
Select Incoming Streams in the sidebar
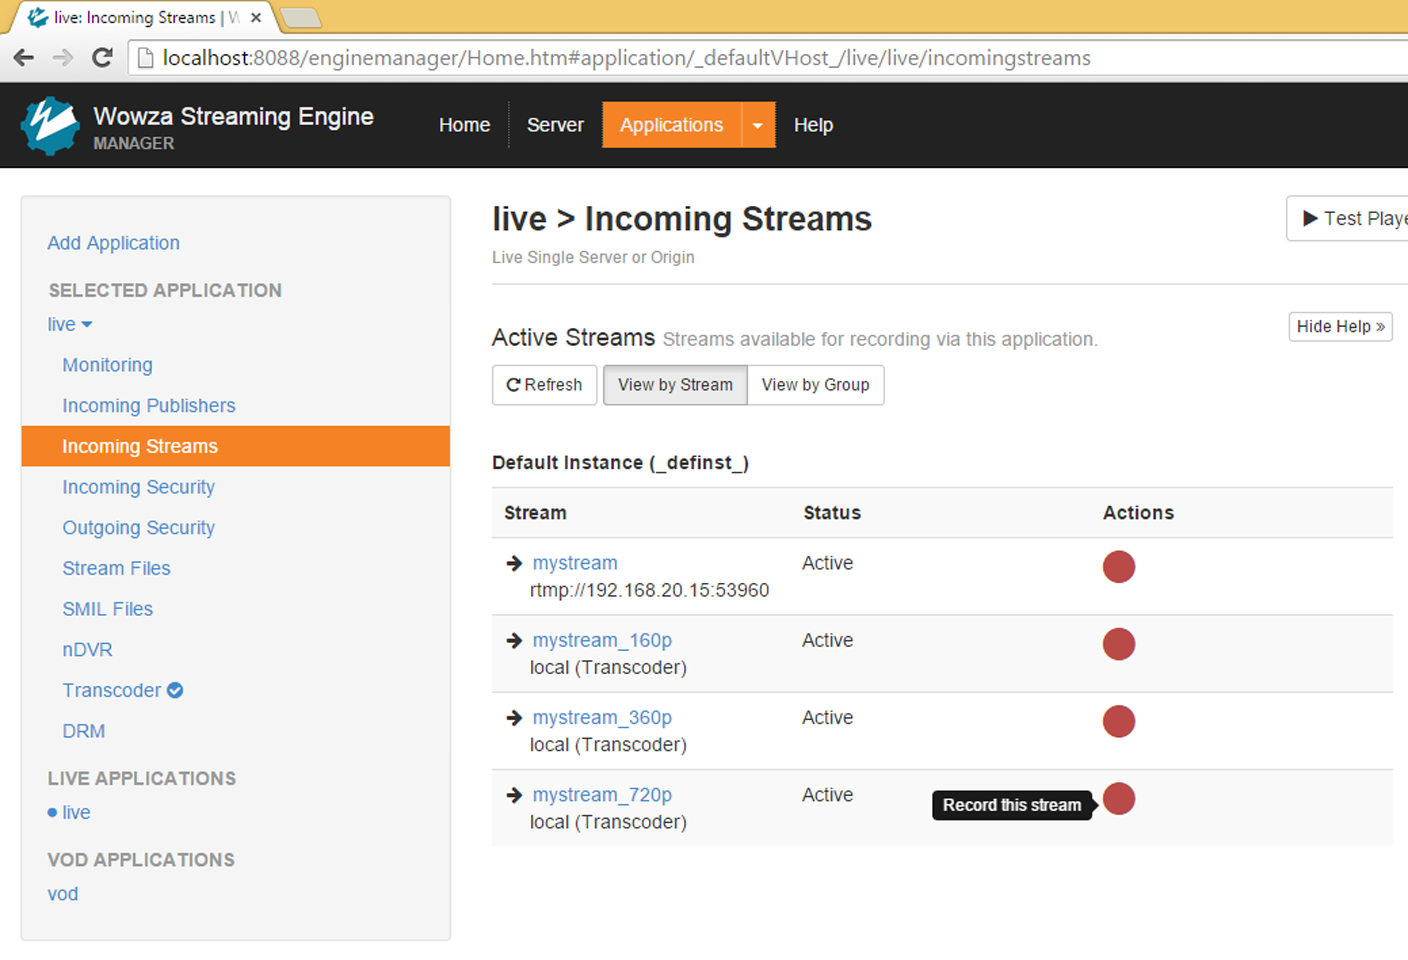pos(236,446)
